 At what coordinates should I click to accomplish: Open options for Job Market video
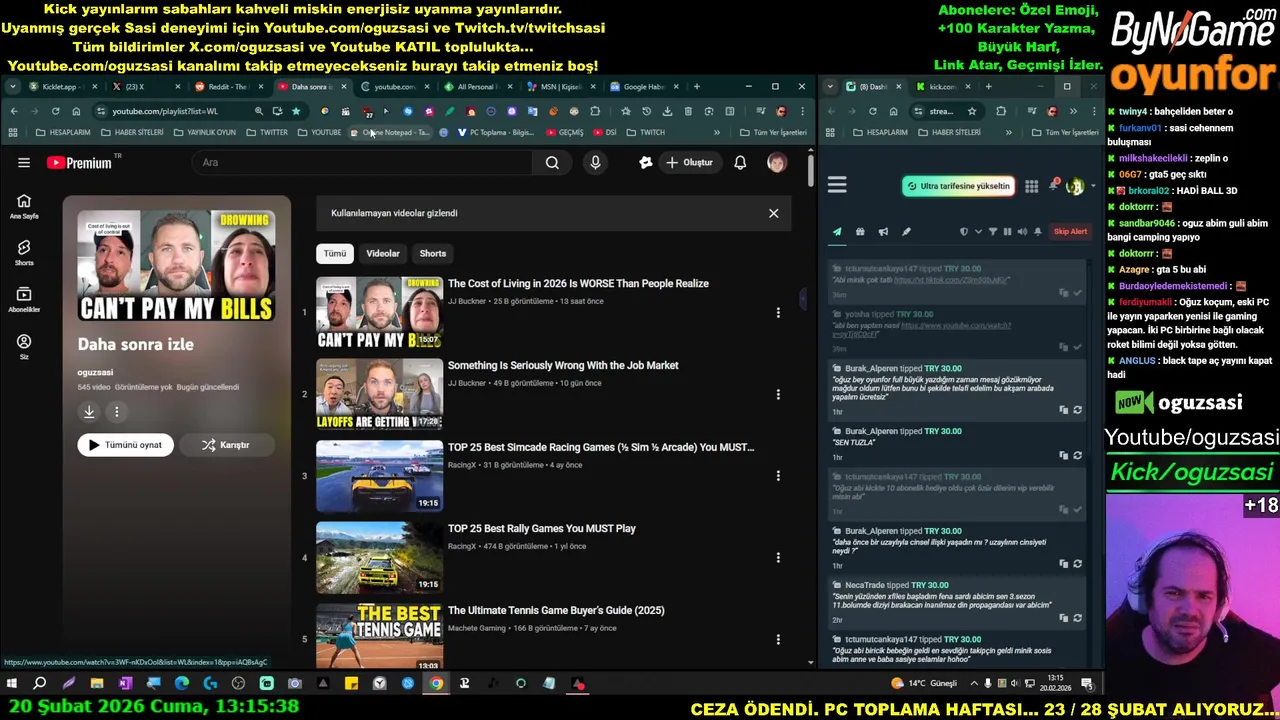click(778, 394)
